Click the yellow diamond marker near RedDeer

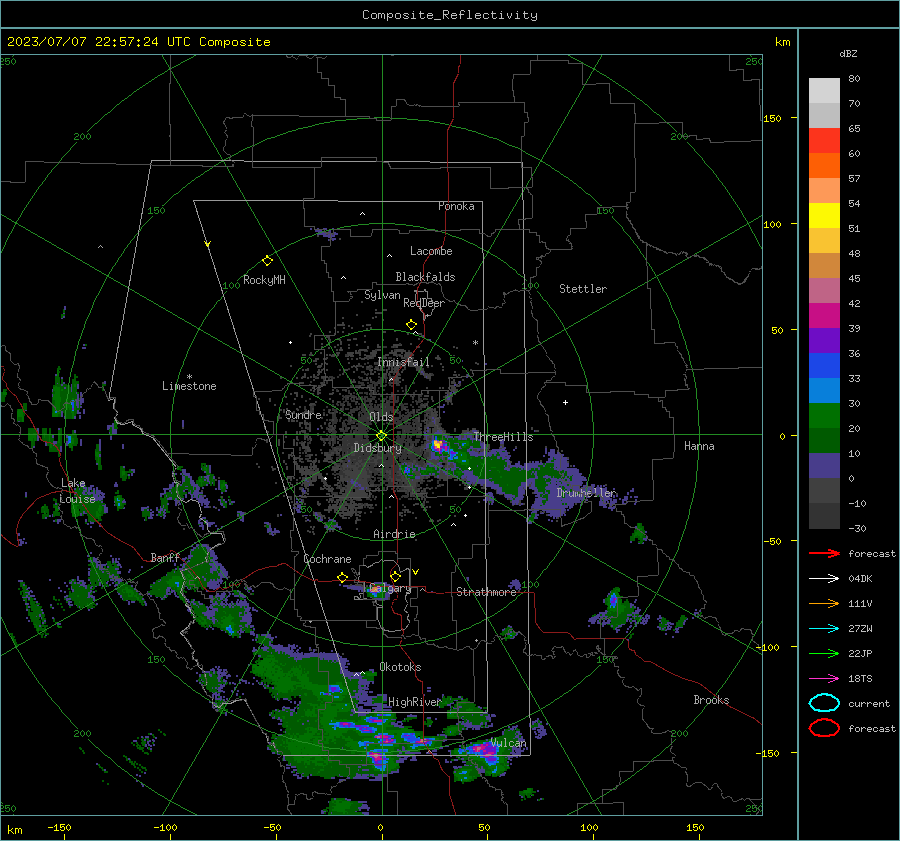tap(411, 325)
